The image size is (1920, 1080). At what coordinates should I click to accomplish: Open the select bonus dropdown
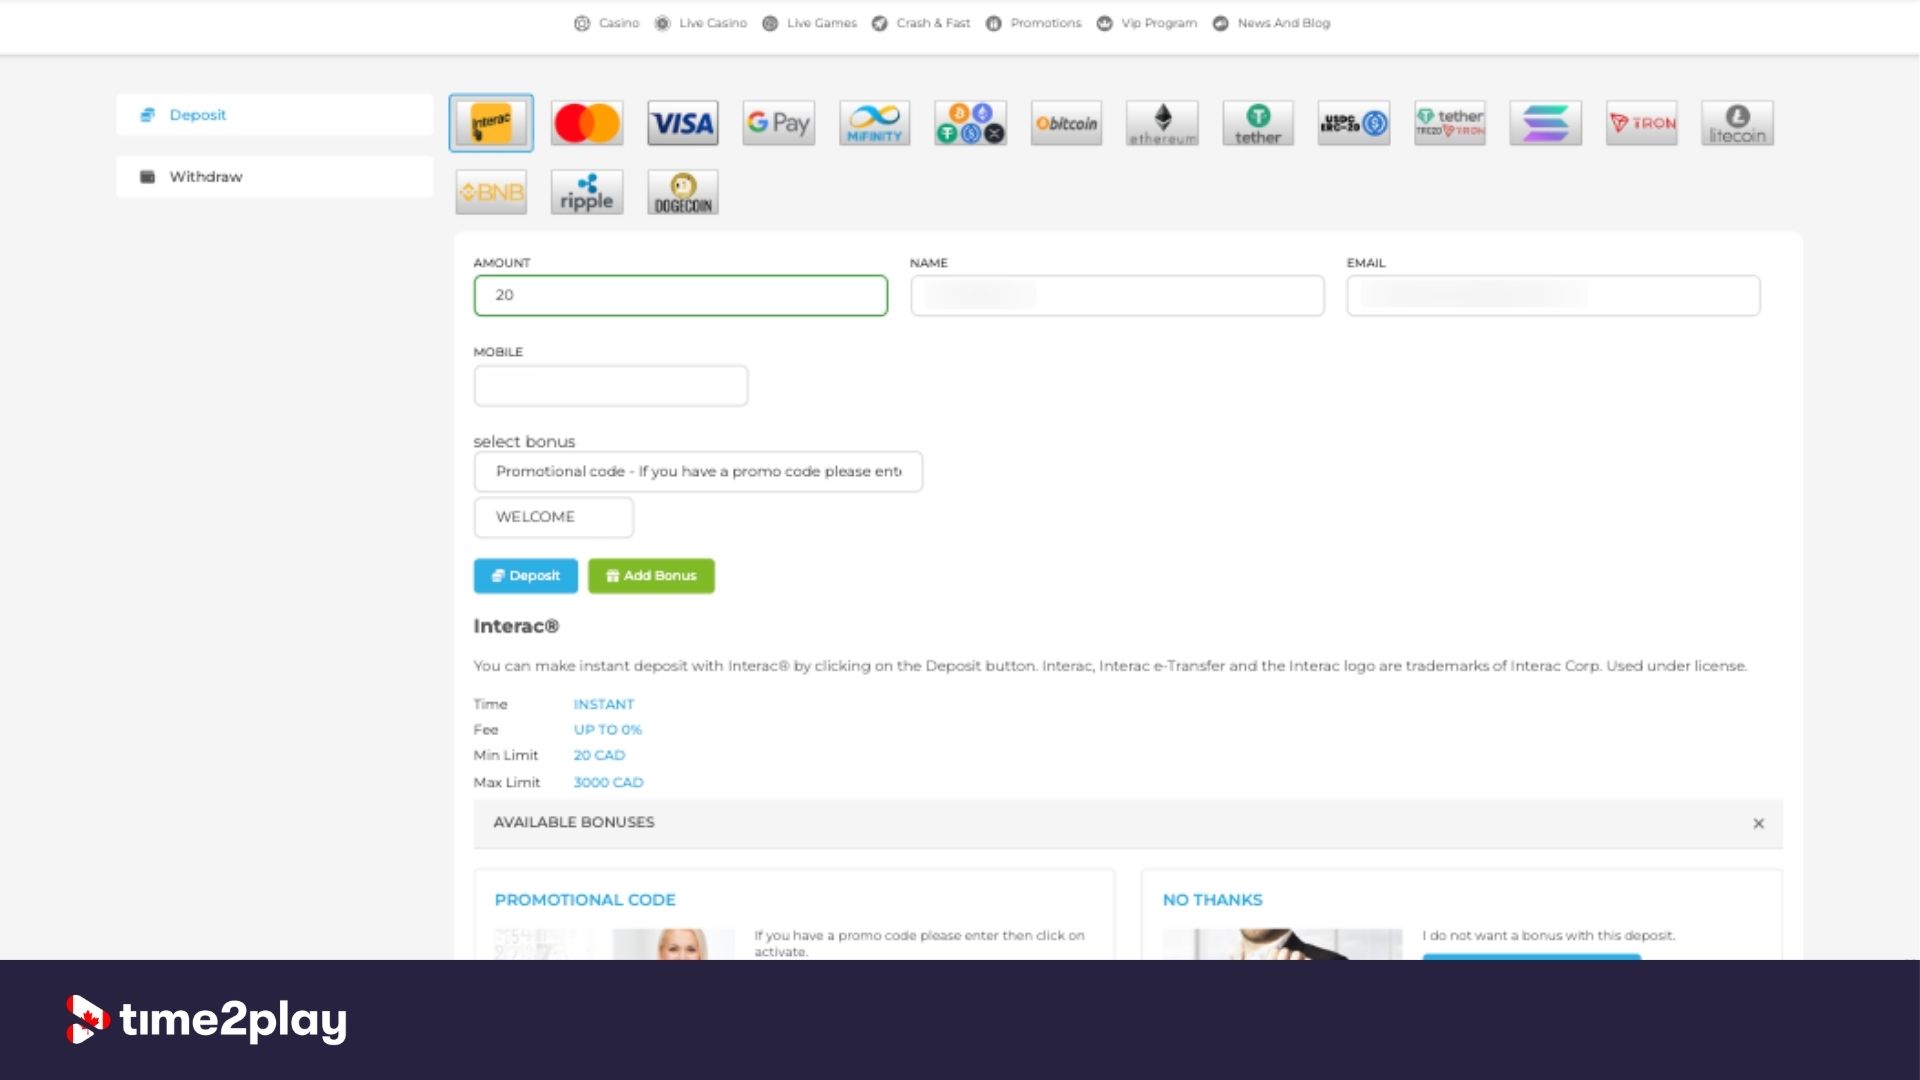[x=698, y=471]
